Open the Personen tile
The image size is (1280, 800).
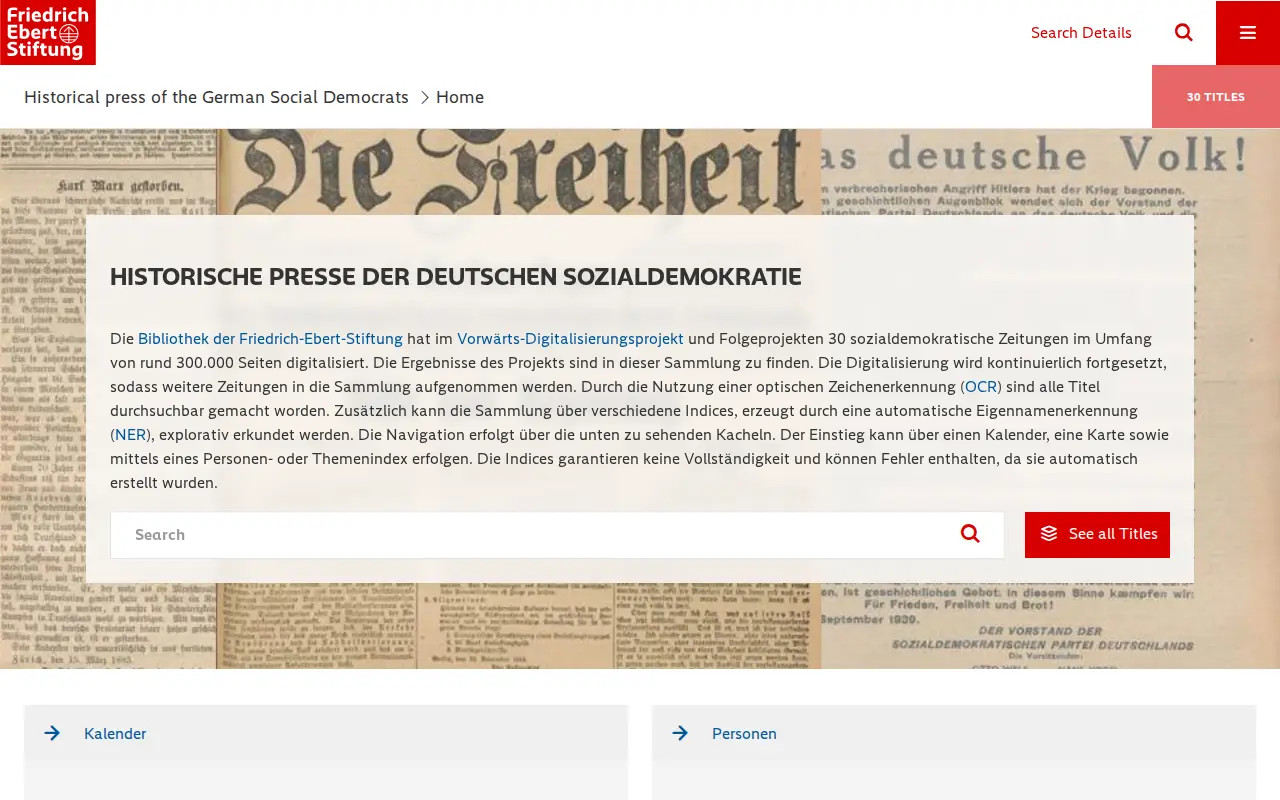coord(954,733)
